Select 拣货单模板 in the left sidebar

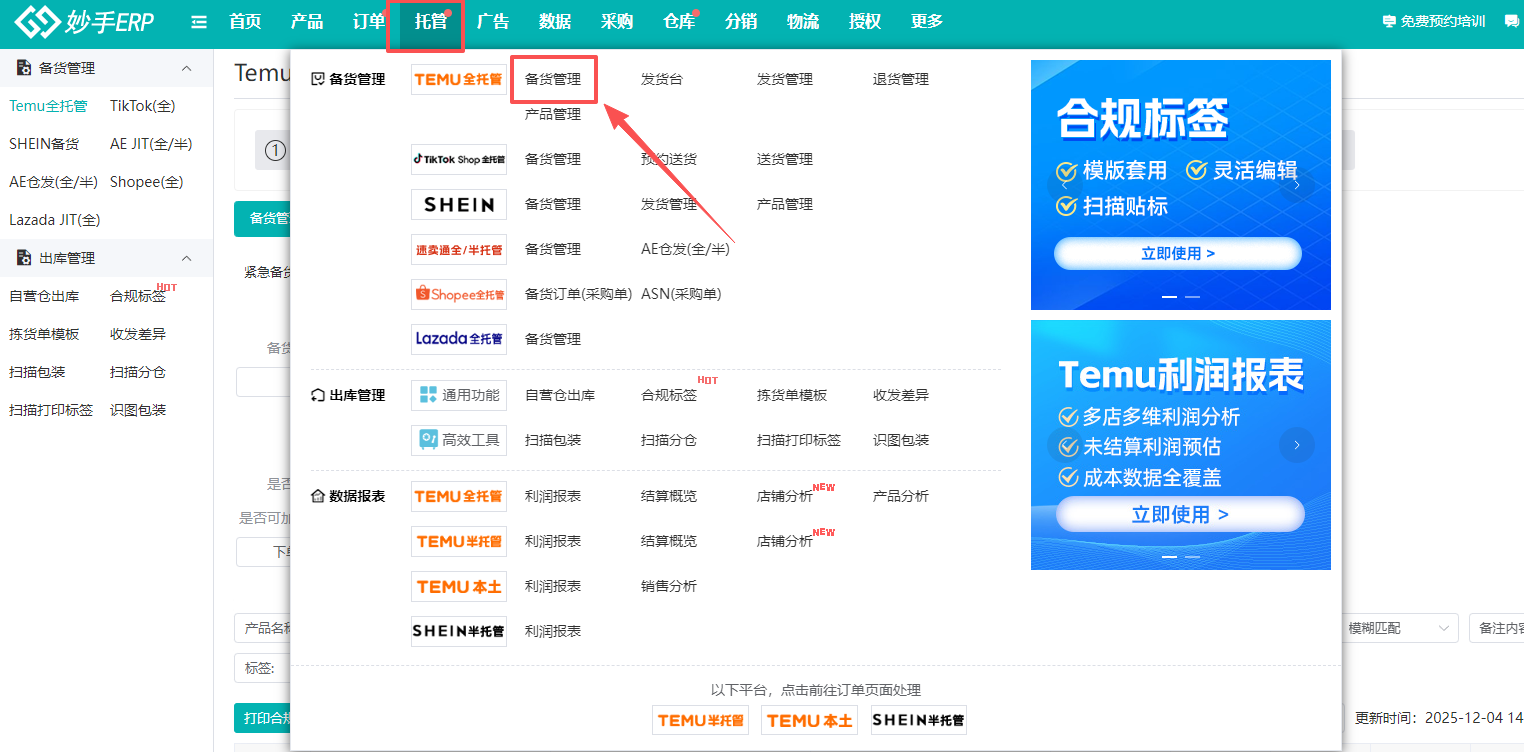click(44, 334)
